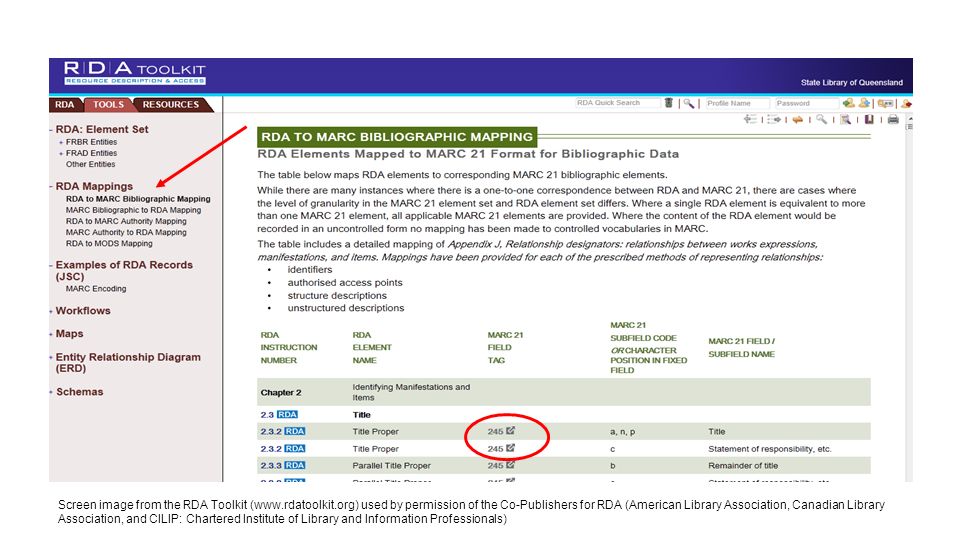
Task: Expand the Workflows section
Action: 51,311
